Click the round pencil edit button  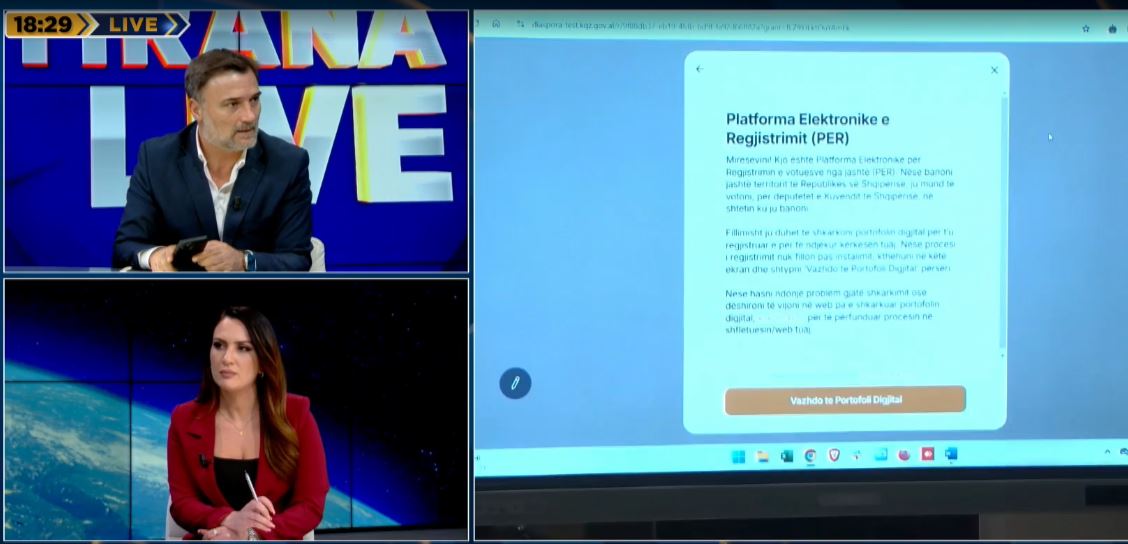click(x=515, y=383)
